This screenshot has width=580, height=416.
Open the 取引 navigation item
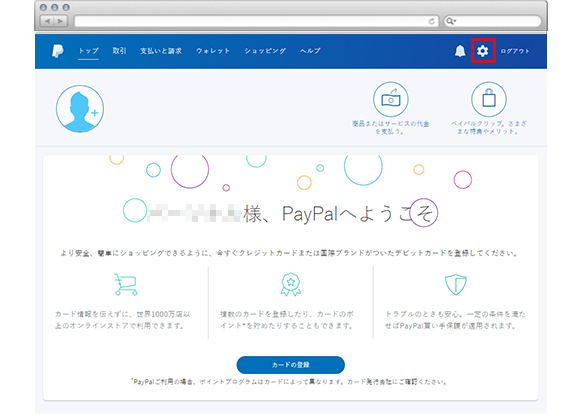(119, 51)
